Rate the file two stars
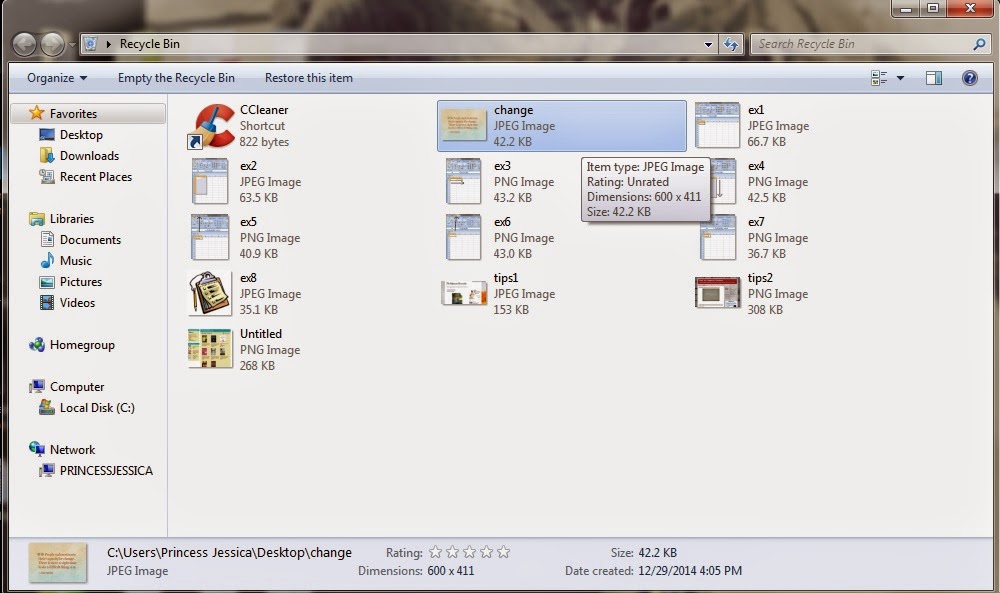The width and height of the screenshot is (1000, 593). pos(453,552)
